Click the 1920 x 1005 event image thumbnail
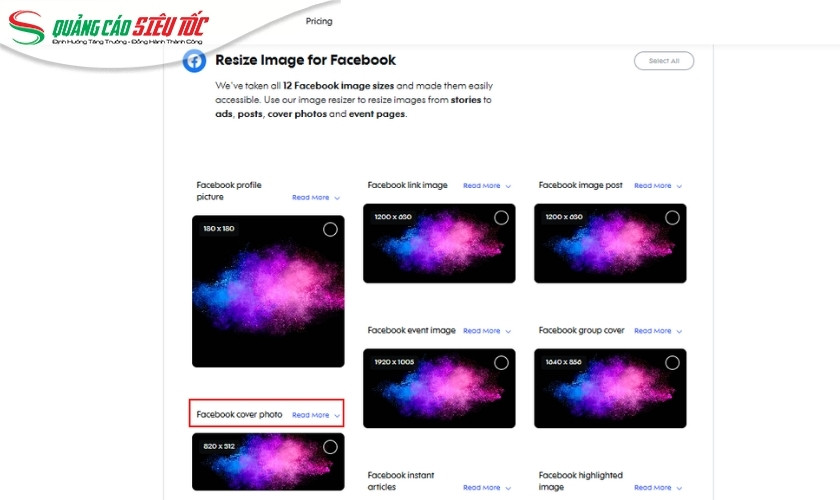840x500 pixels. tap(439, 389)
